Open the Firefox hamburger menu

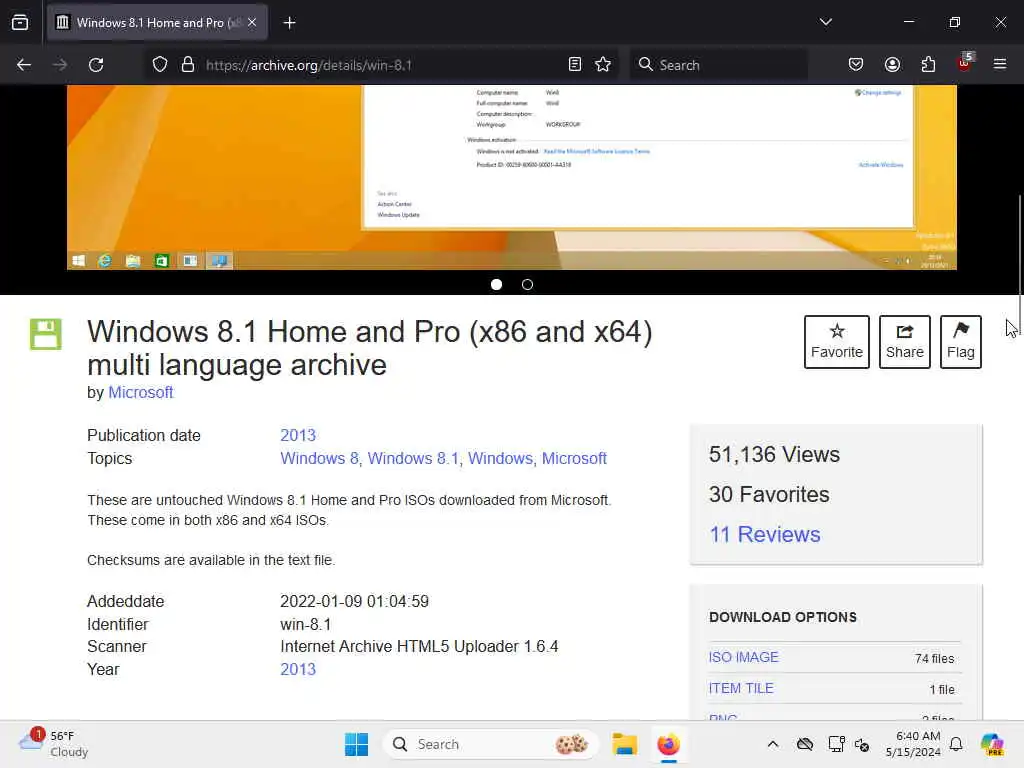pos(1000,65)
